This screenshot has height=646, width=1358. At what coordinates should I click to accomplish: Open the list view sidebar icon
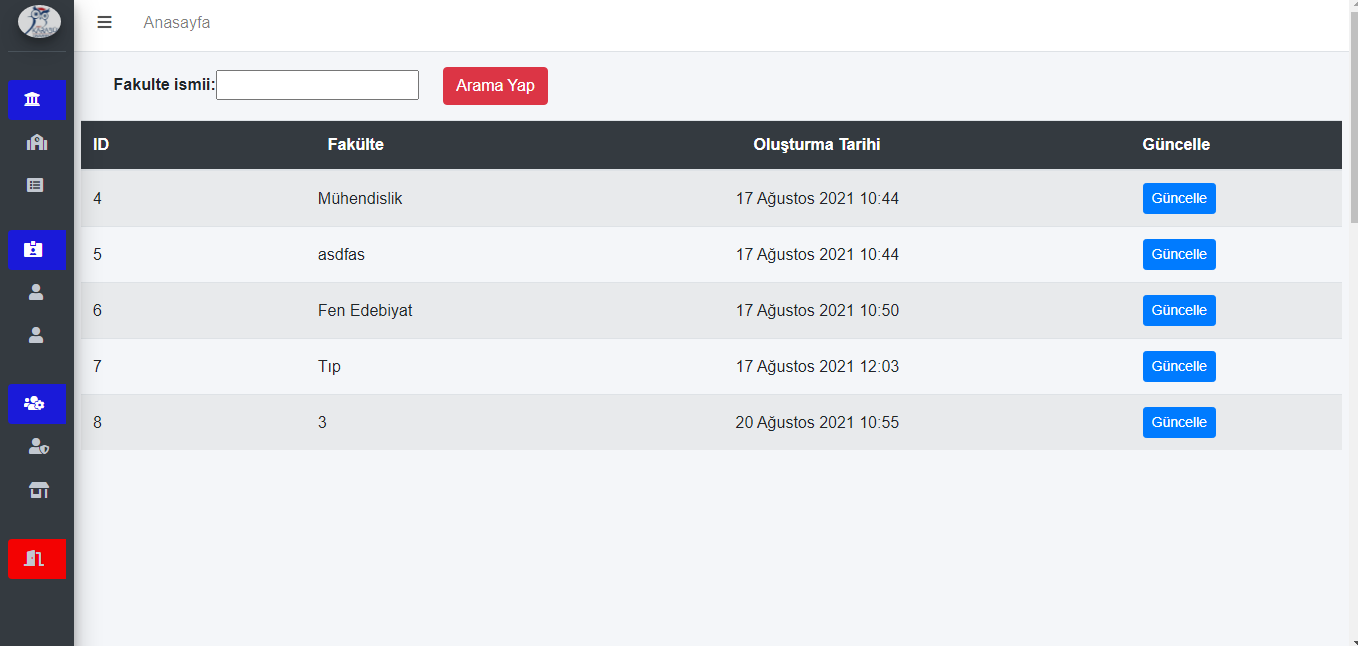(36, 185)
